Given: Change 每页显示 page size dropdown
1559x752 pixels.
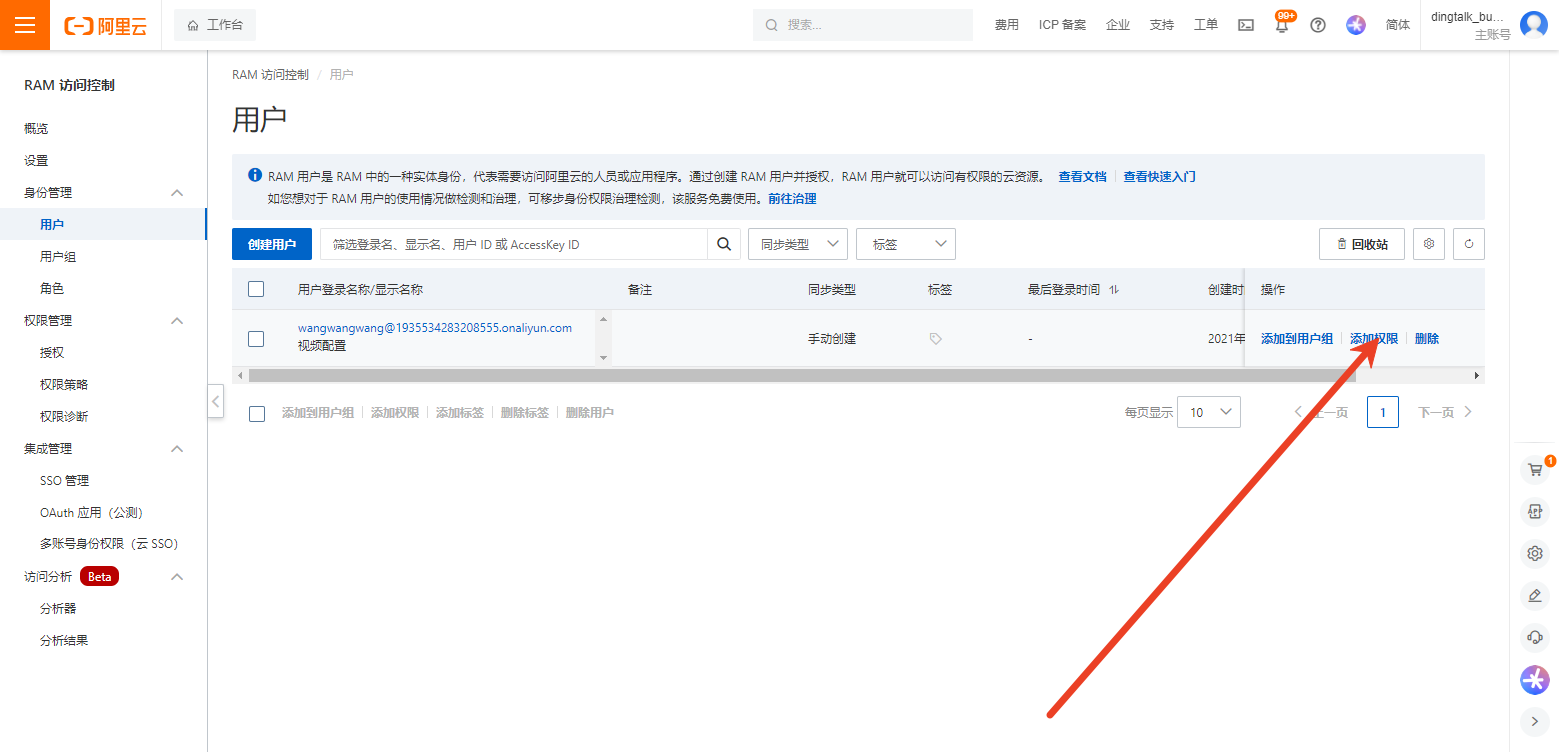Looking at the screenshot, I should (1209, 412).
